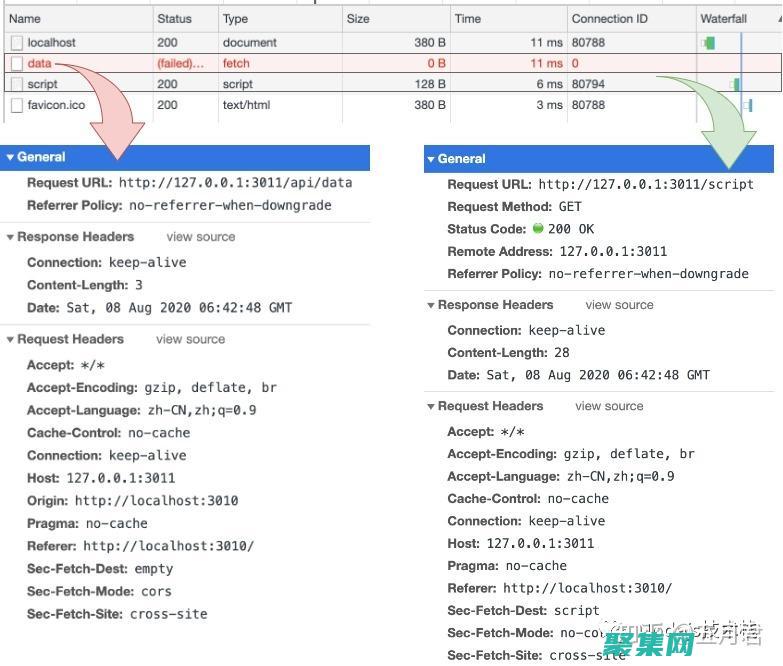Click the file icon beside failed data request
Viewport: 783px width, 666px height.
click(x=17, y=64)
